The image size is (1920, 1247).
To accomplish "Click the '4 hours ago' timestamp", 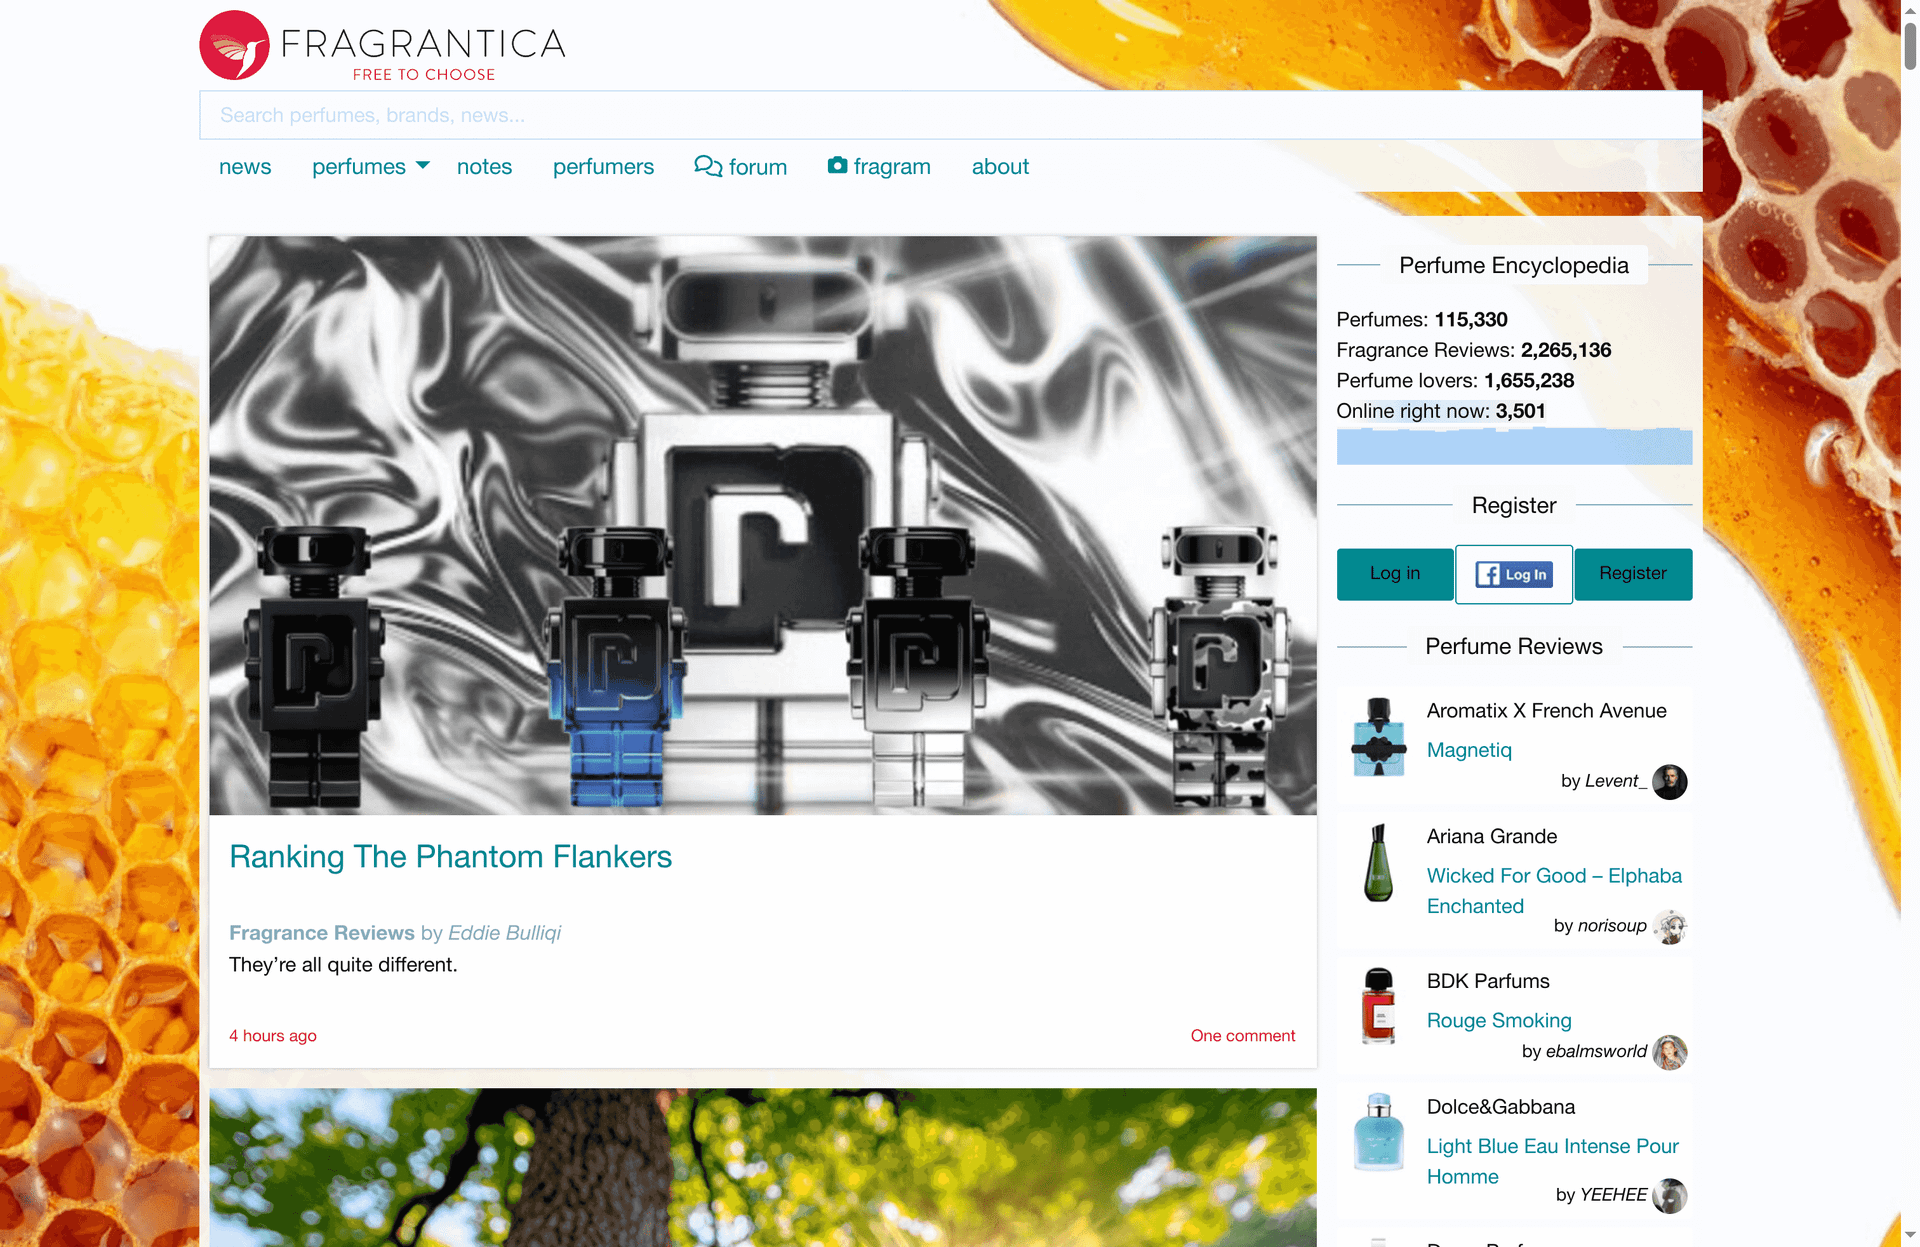I will [x=273, y=1036].
